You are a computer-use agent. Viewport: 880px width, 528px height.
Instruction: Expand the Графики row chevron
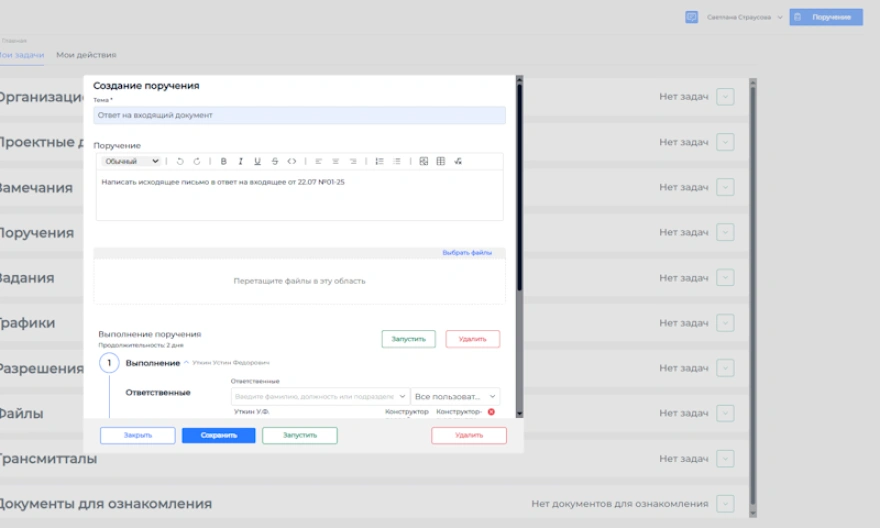point(725,323)
